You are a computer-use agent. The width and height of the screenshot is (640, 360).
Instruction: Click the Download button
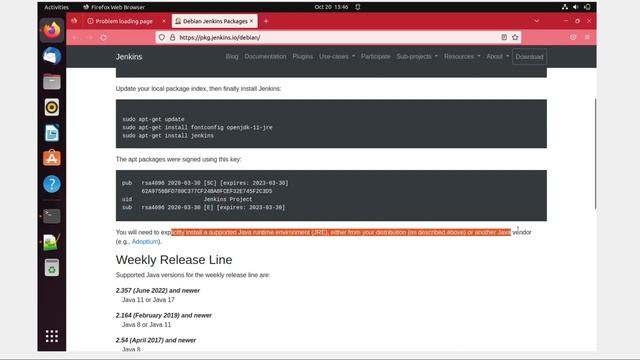point(529,57)
